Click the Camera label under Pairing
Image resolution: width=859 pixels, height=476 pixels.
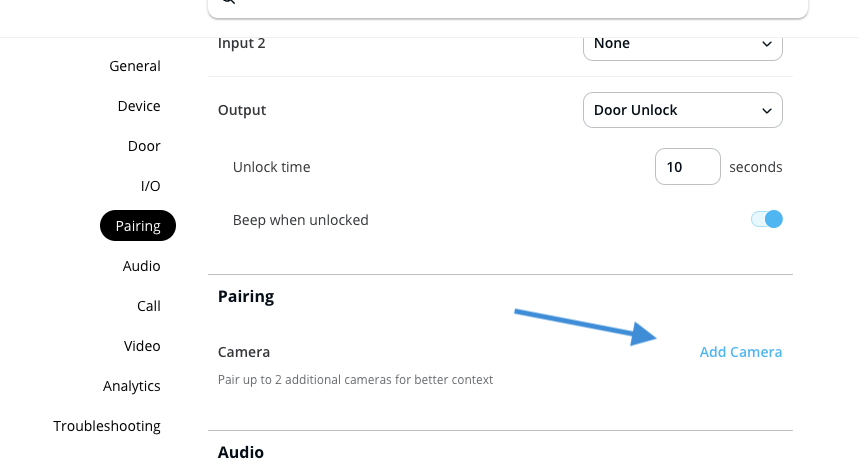coord(244,352)
